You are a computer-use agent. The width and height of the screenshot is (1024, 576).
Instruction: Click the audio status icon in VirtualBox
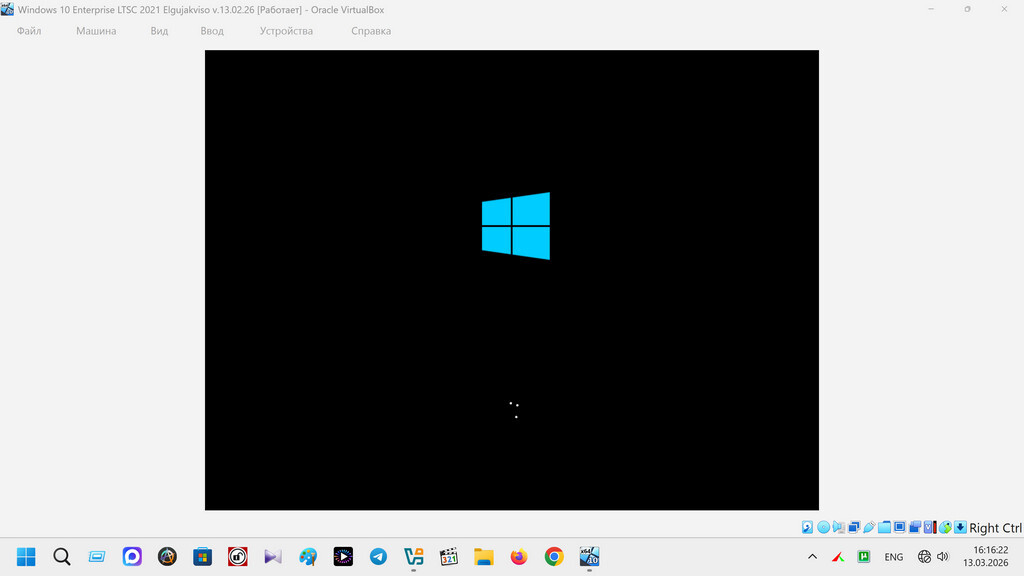(839, 527)
